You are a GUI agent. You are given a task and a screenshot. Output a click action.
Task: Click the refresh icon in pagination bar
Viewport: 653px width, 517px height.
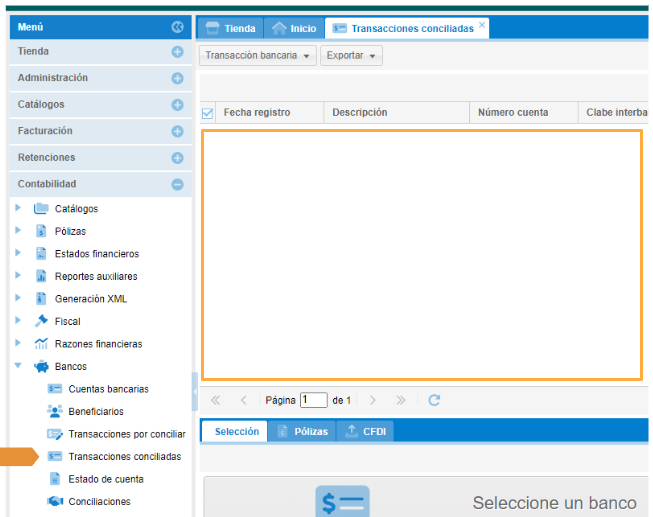pos(434,400)
